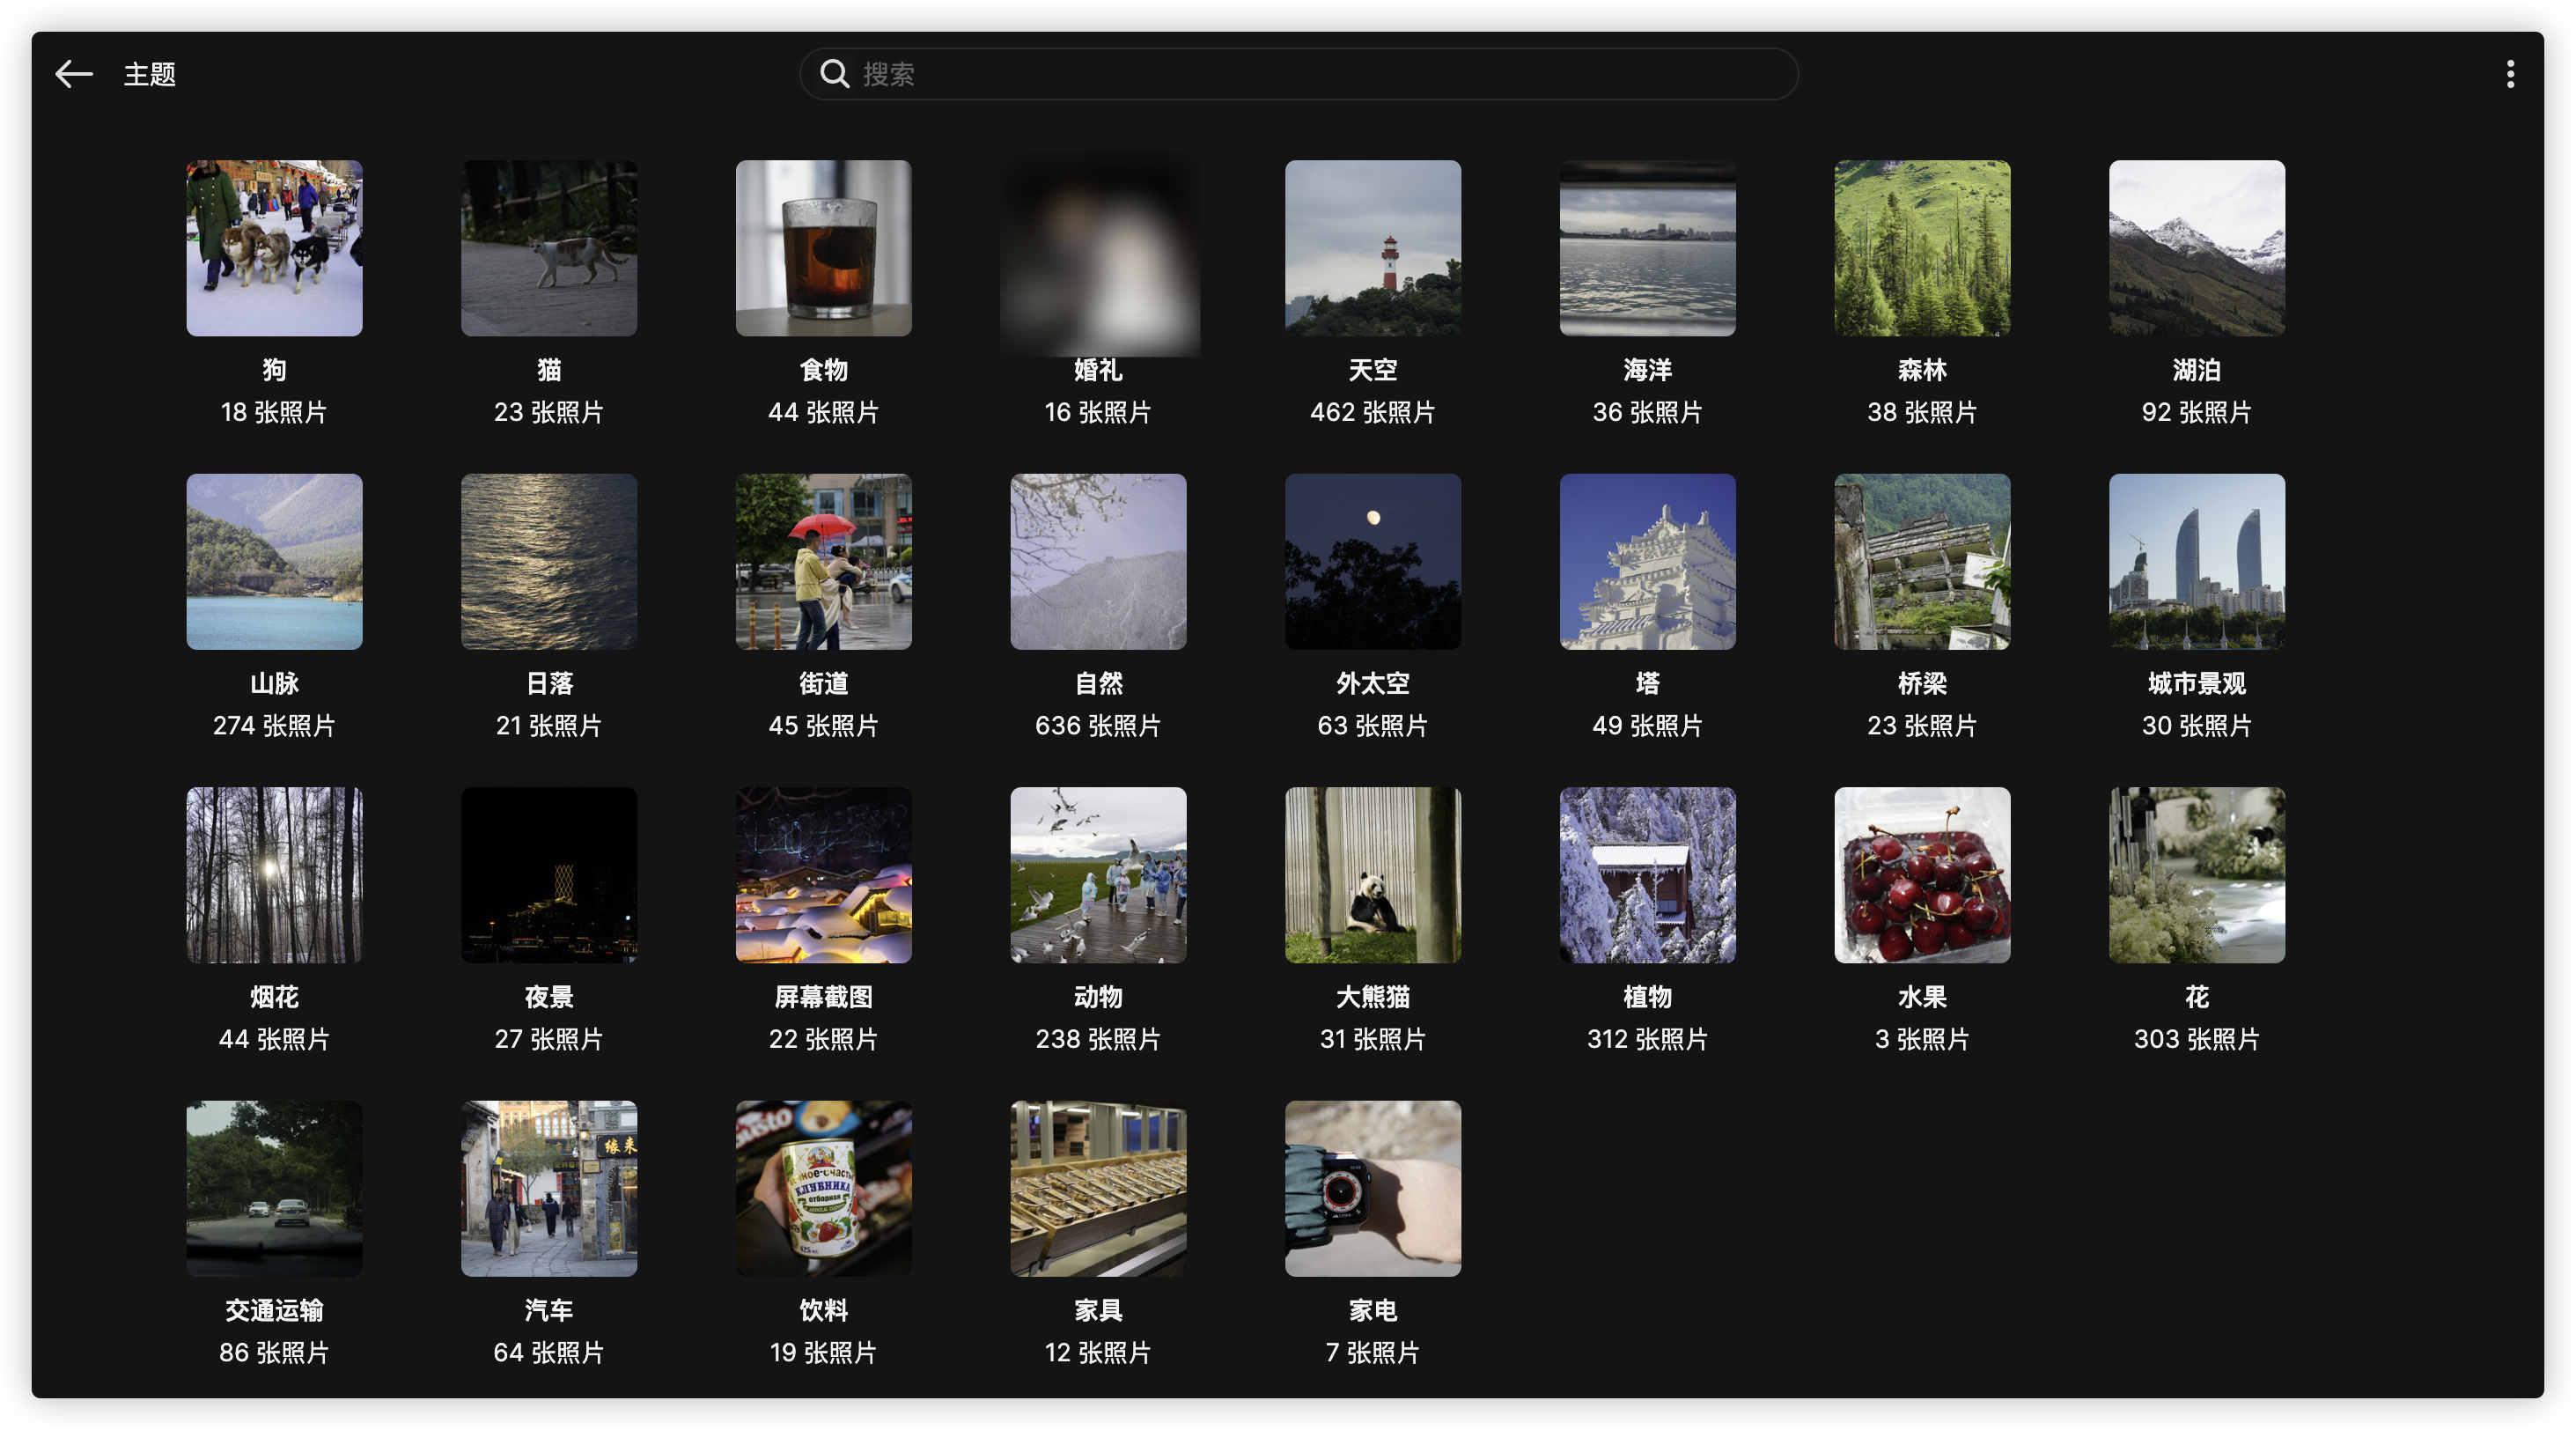The width and height of the screenshot is (2576, 1430).
Task: Open the 大熊猫 panda thumbnail
Action: point(1372,875)
